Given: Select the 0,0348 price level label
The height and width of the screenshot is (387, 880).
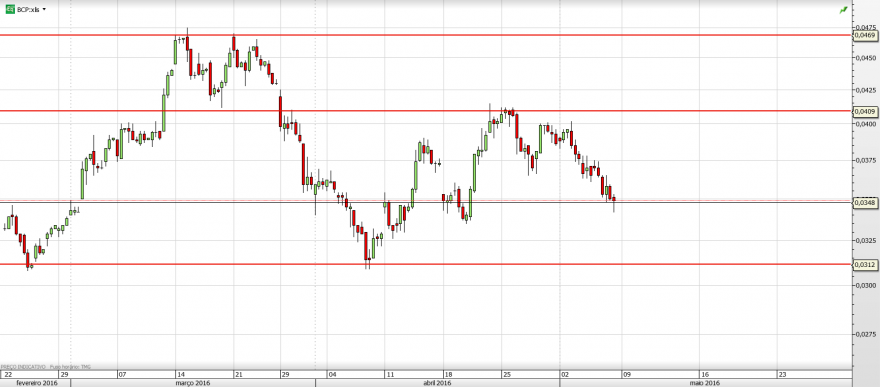Looking at the screenshot, I should (x=864, y=202).
